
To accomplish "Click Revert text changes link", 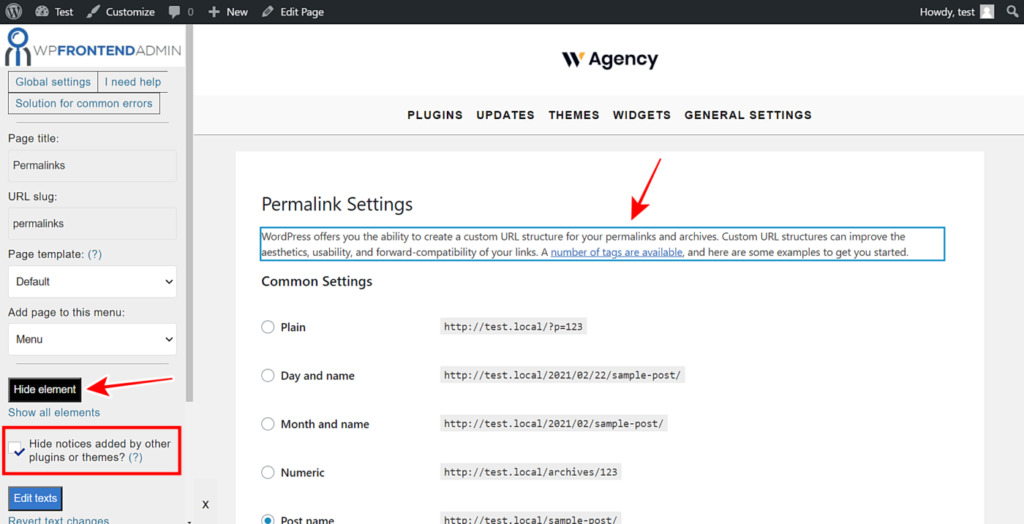I will pyautogui.click(x=58, y=521).
